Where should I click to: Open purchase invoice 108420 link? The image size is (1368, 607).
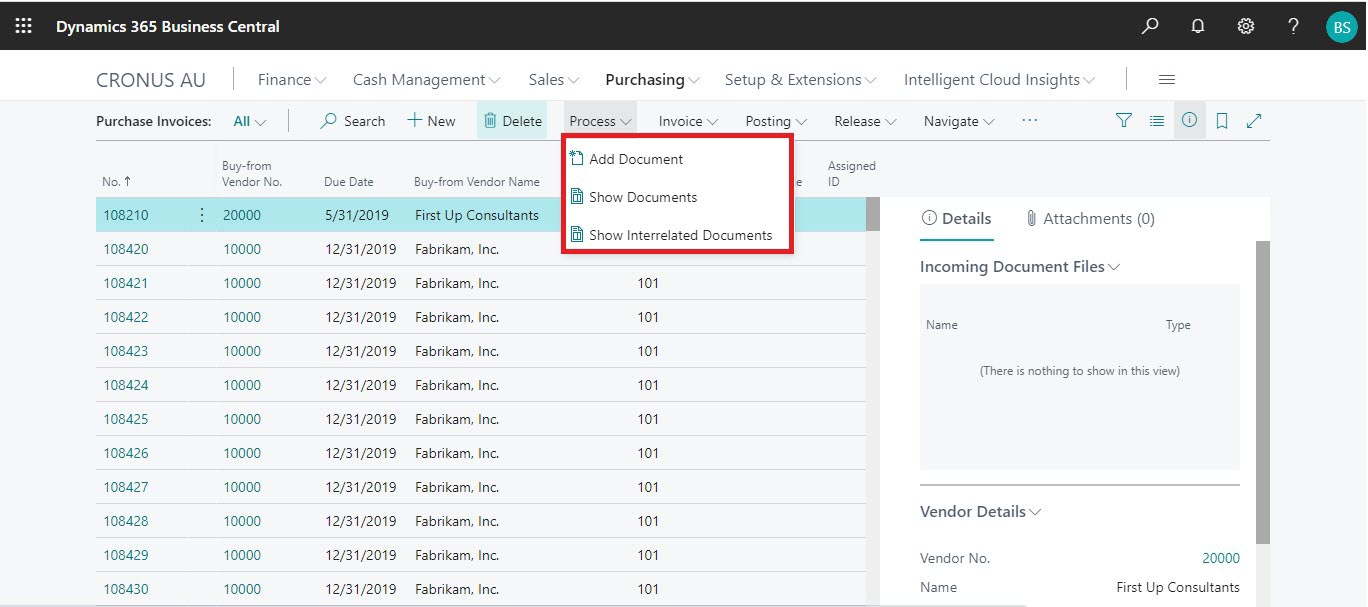point(126,249)
